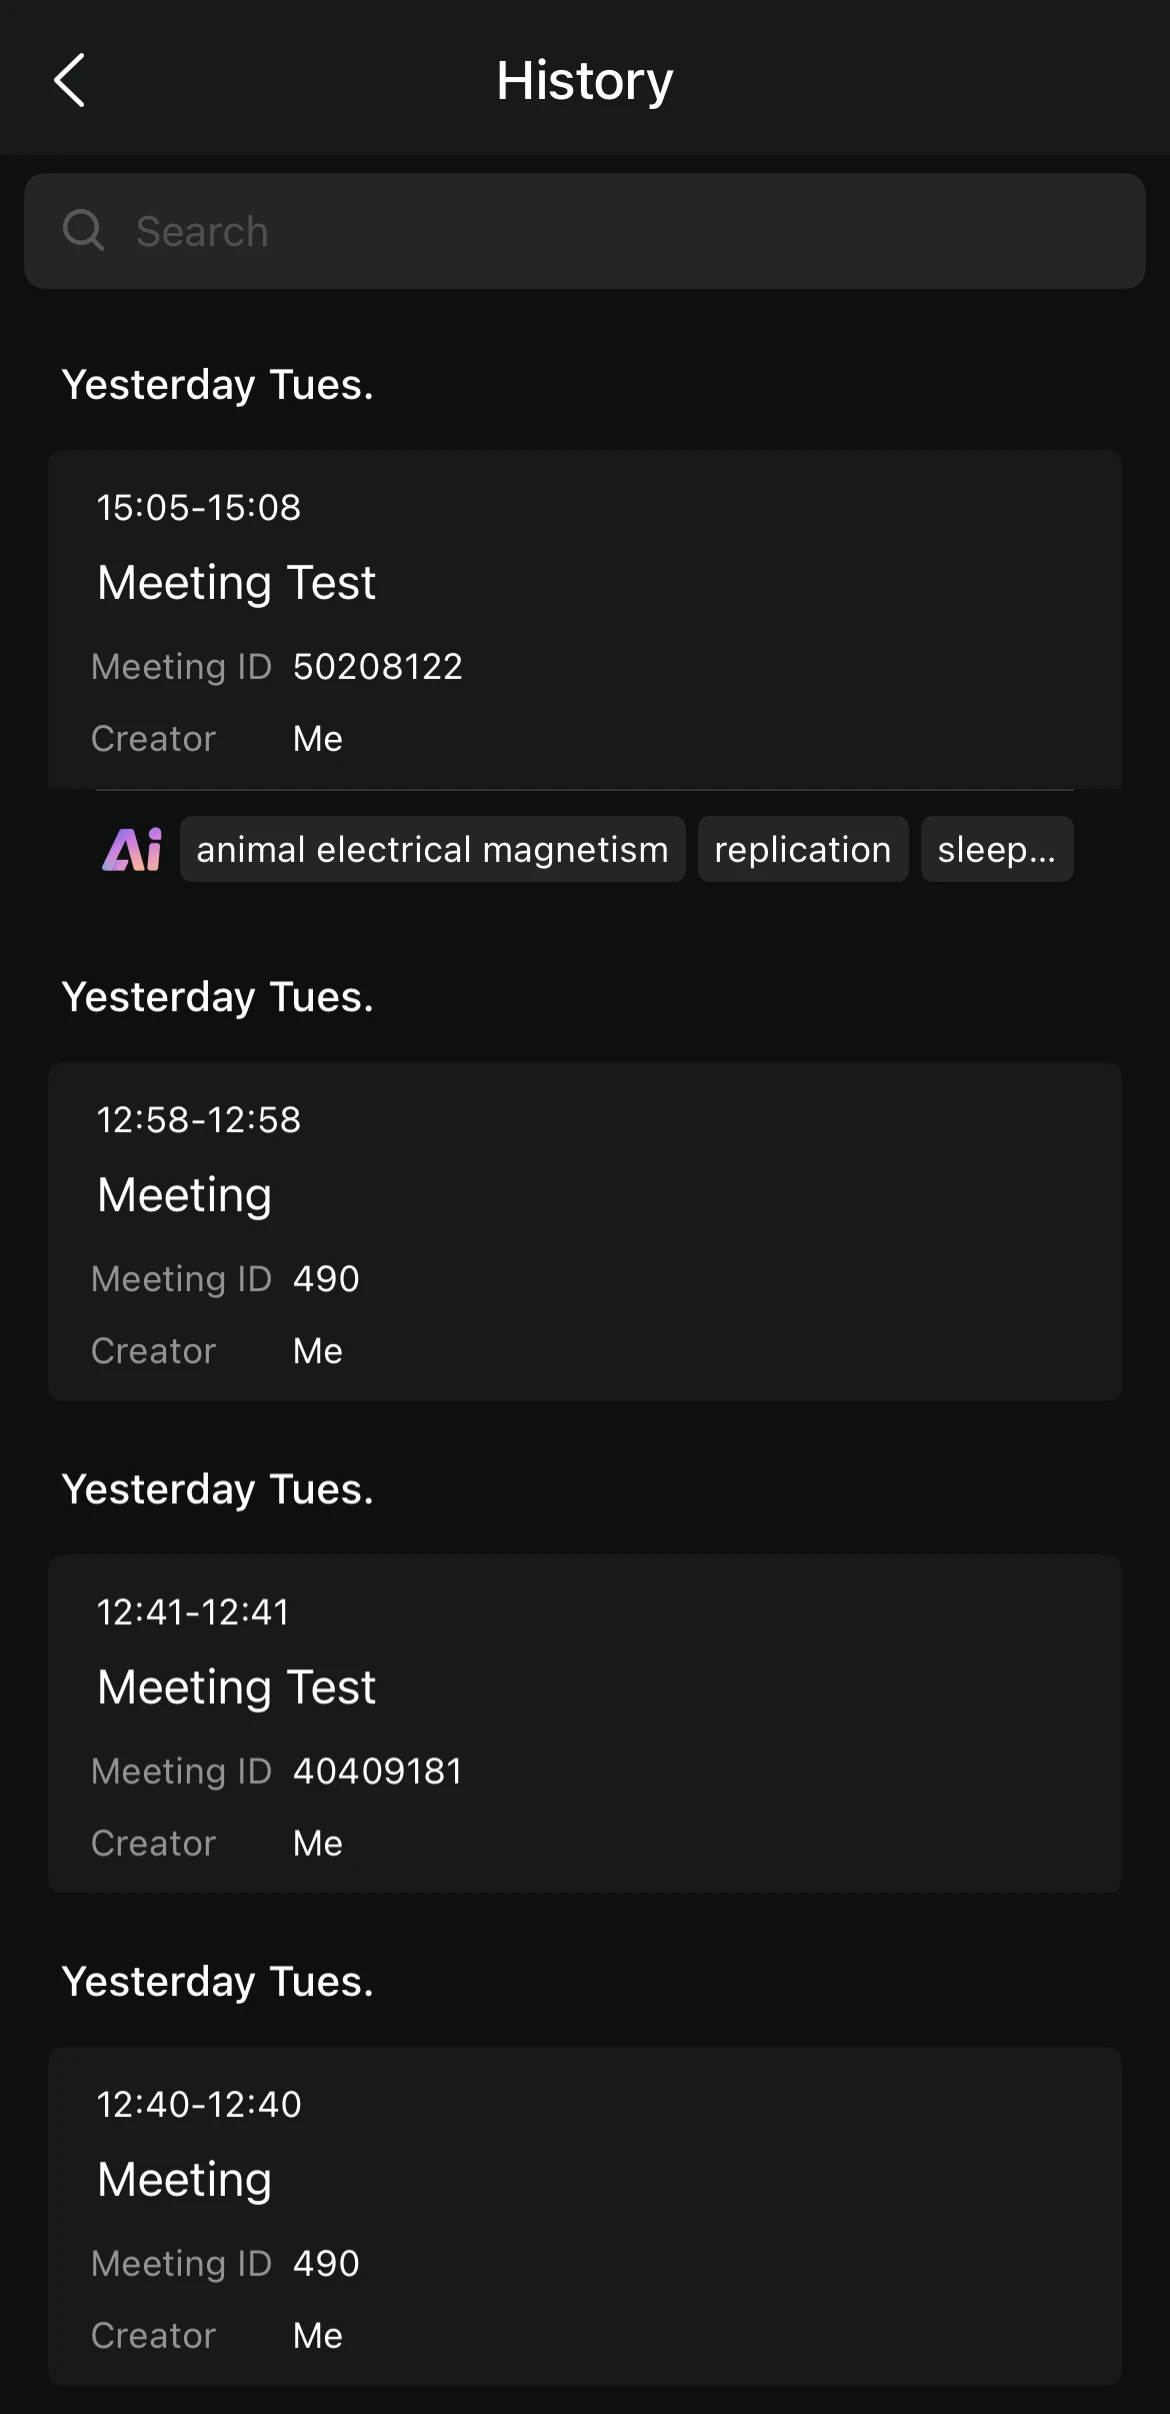1170x2414 pixels.
Task: Select the 'animal electrical magnetism' tag
Action: click(432, 849)
